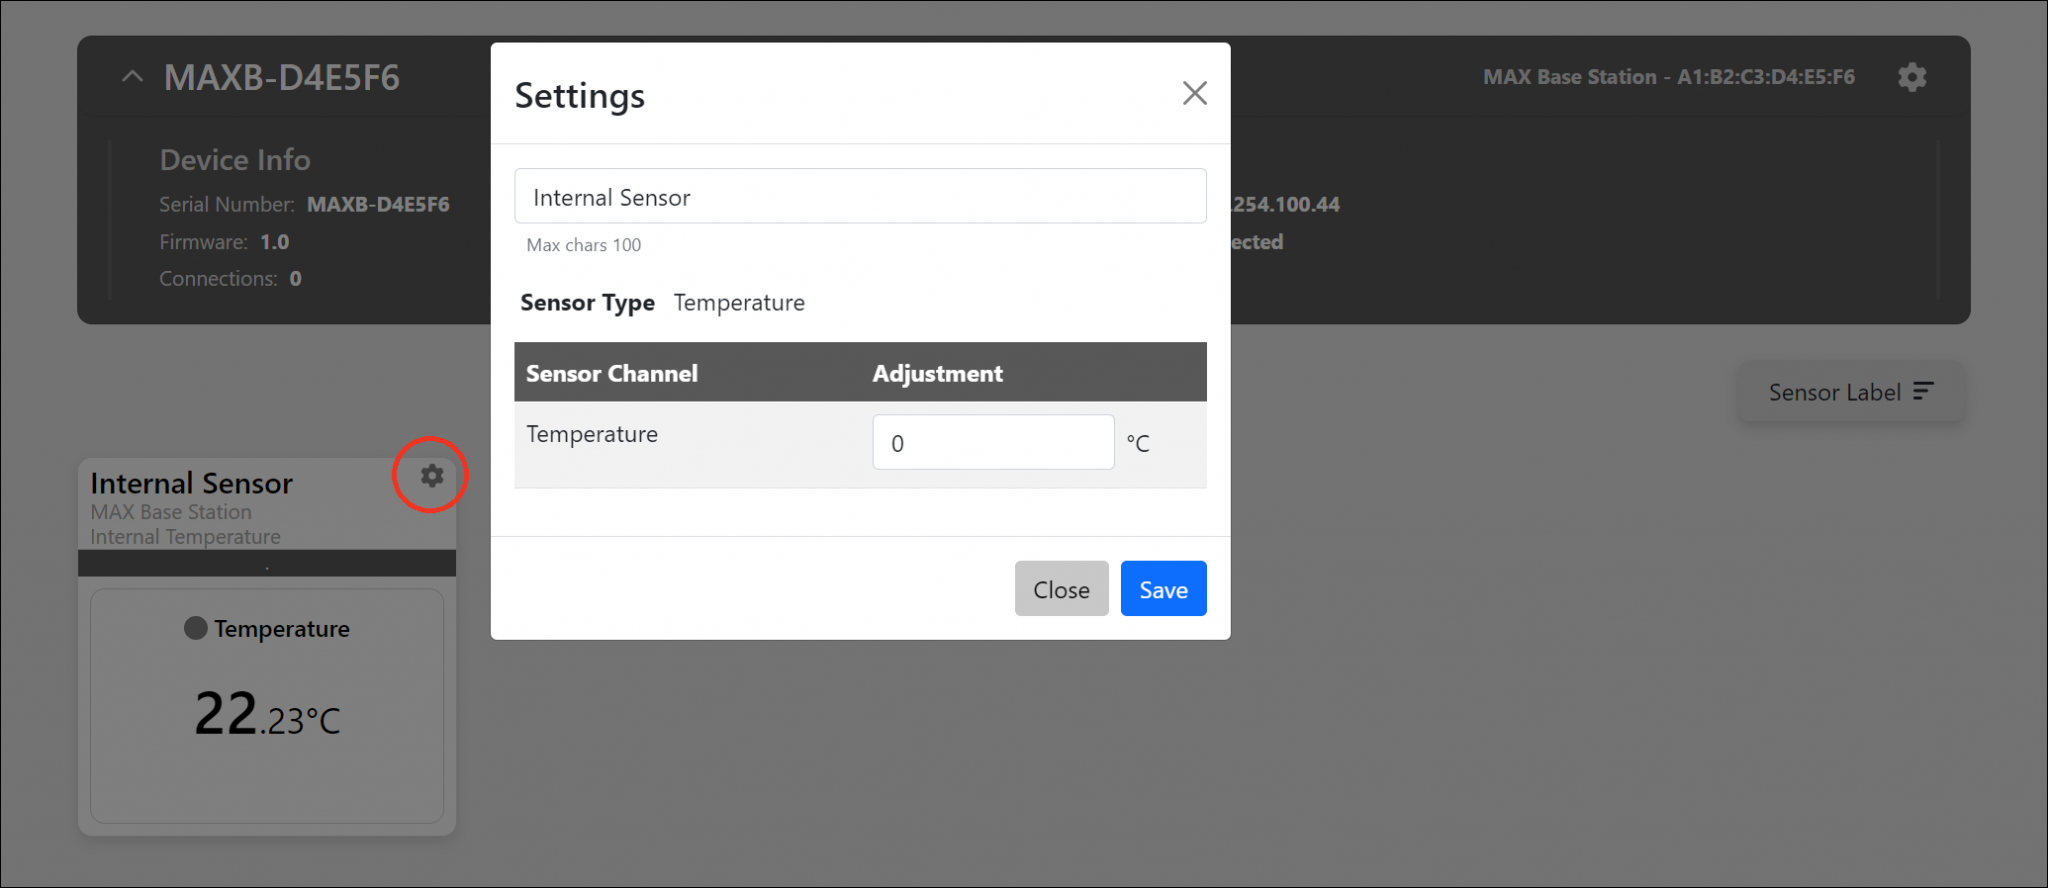Click the serial number value MAXB-D4E5F6

tap(378, 205)
